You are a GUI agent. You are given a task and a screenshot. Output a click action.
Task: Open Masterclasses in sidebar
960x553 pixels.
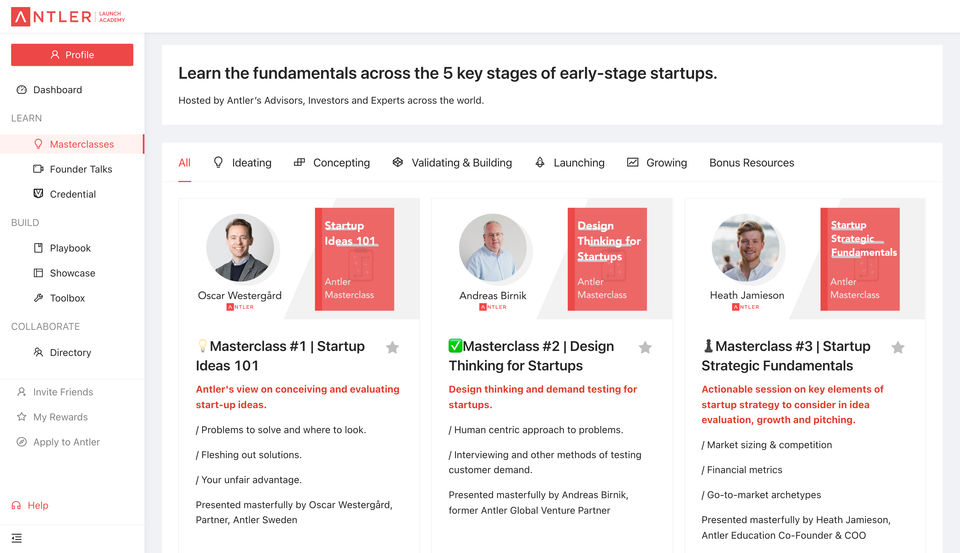(81, 144)
